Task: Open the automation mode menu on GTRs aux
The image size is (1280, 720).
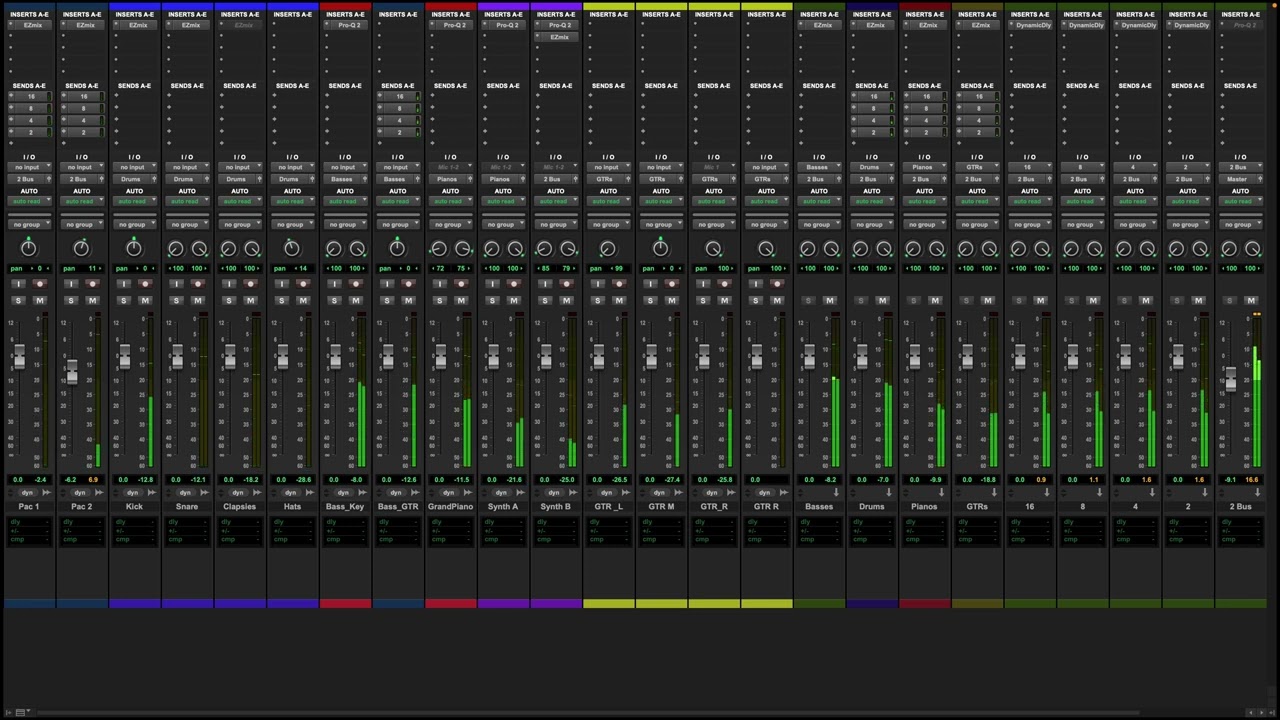Action: [x=977, y=201]
